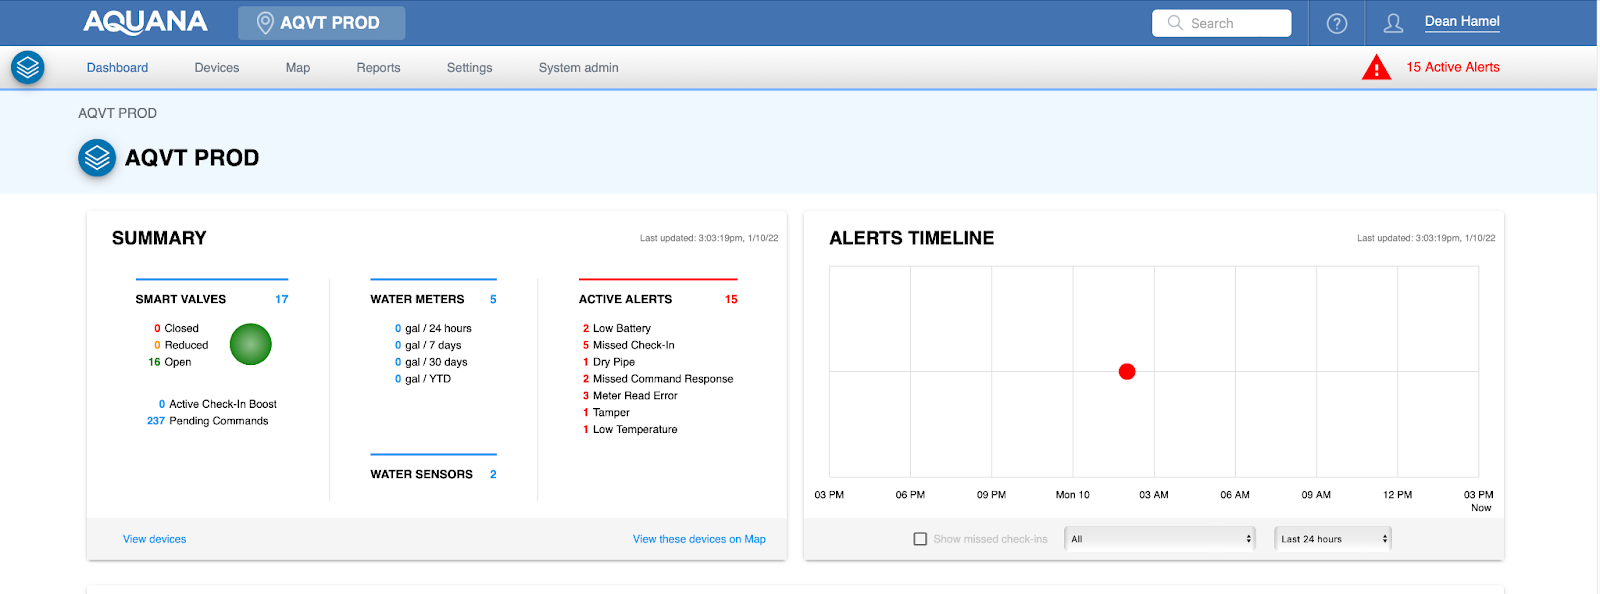This screenshot has width=1600, height=594.
Task: Click the Water Meters count 5
Action: tap(493, 299)
